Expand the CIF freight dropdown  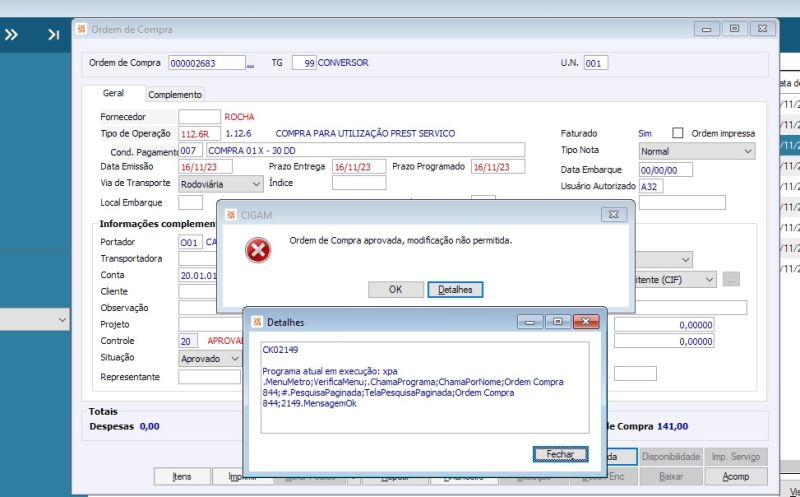[x=676, y=280]
